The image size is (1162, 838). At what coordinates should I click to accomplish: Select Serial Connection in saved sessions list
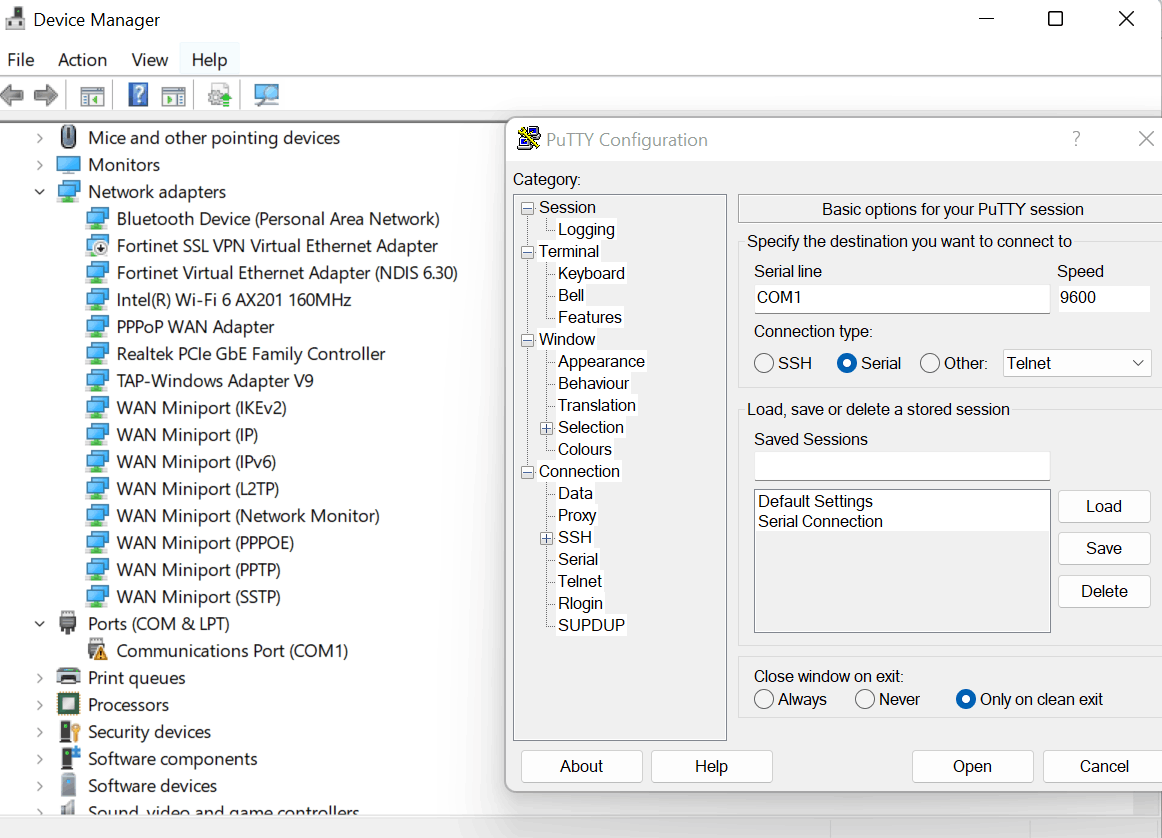point(820,522)
